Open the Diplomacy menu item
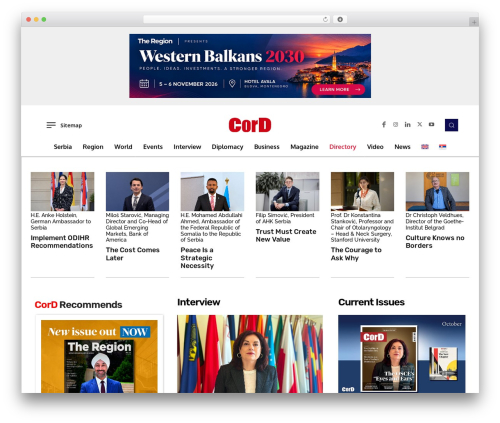The width and height of the screenshot is (500, 423). pyautogui.click(x=227, y=147)
